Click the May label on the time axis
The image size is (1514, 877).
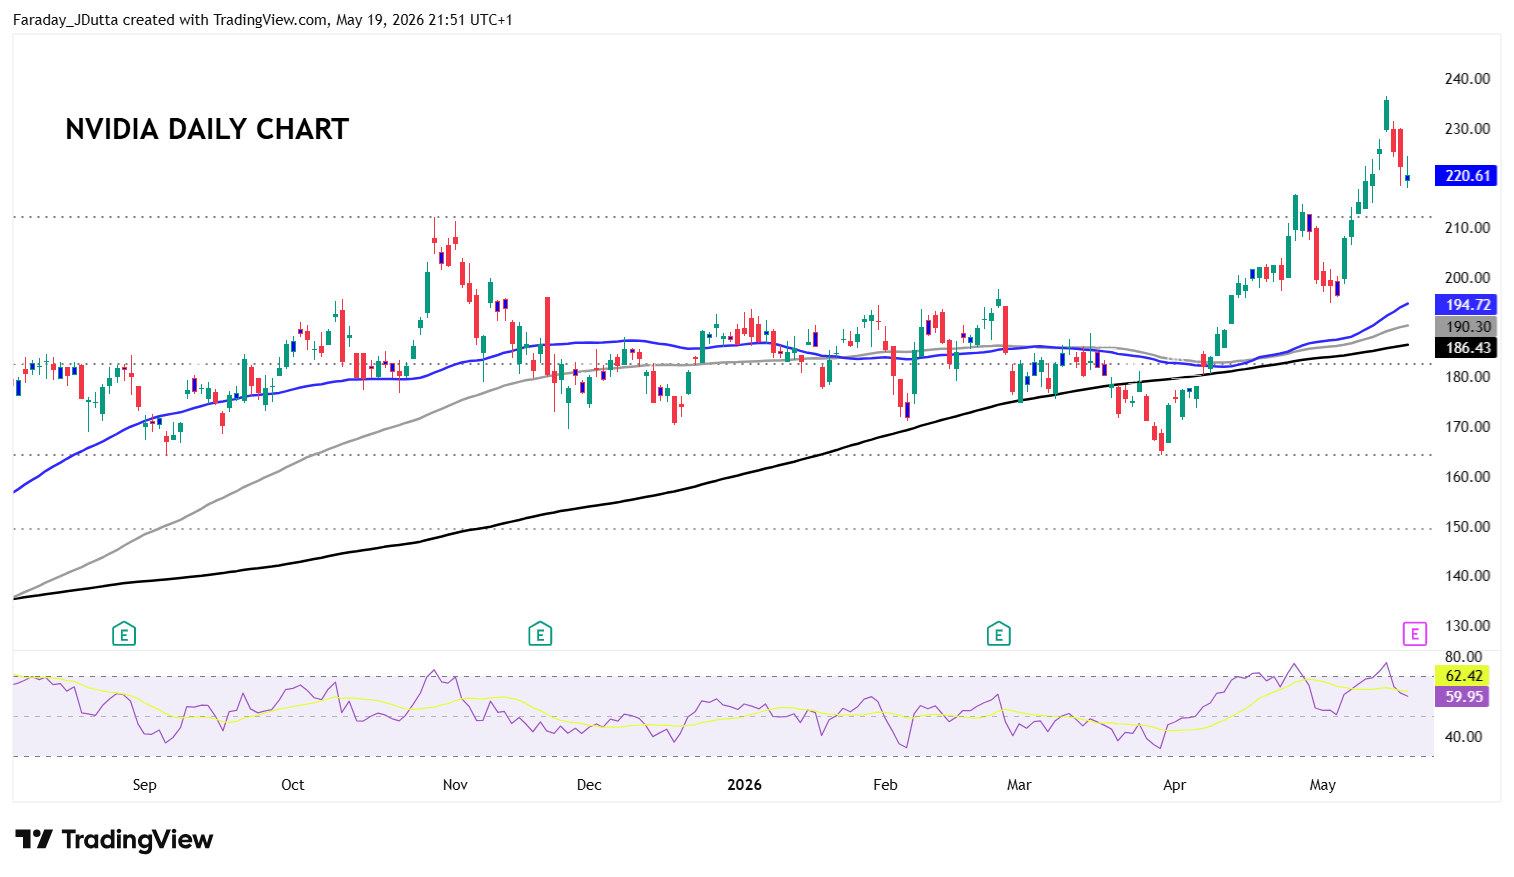[1323, 785]
